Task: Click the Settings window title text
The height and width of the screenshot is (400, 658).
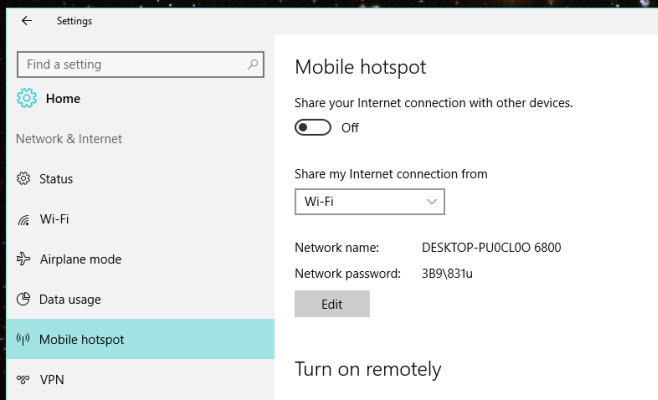Action: click(74, 21)
